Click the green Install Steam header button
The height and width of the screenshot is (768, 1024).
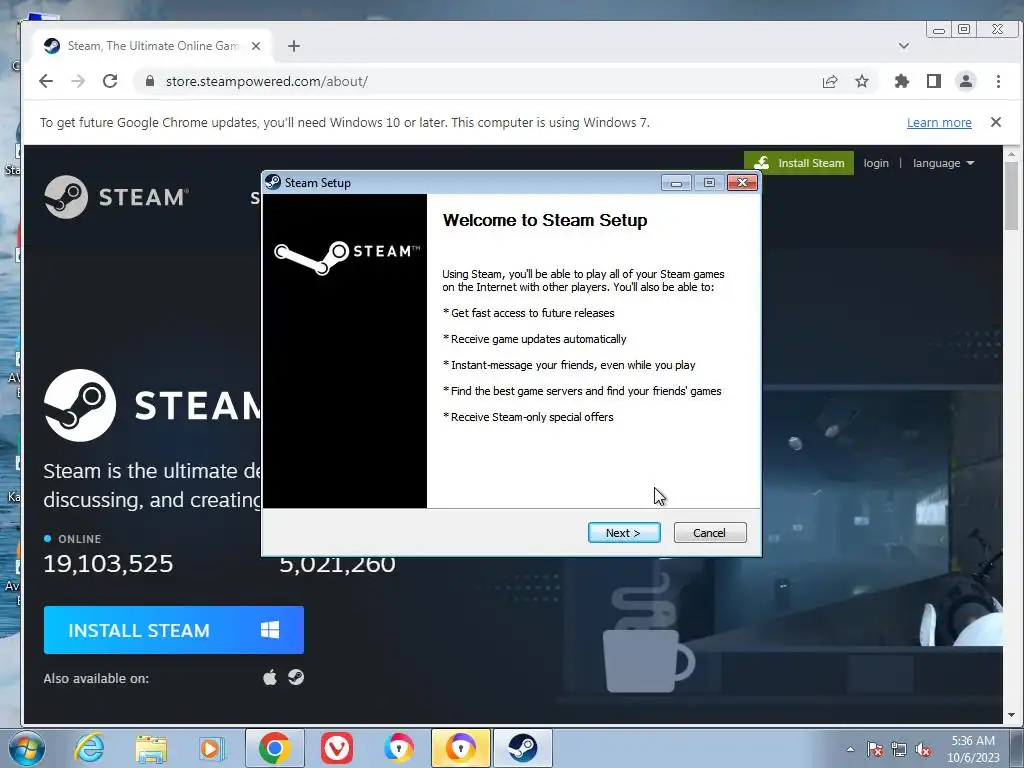(x=799, y=163)
